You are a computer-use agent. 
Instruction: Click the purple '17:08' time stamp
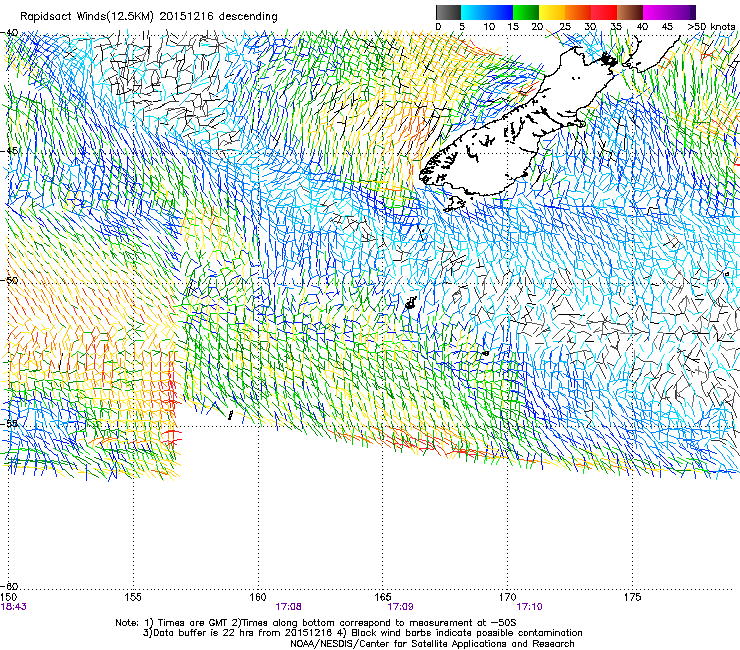[x=289, y=607]
